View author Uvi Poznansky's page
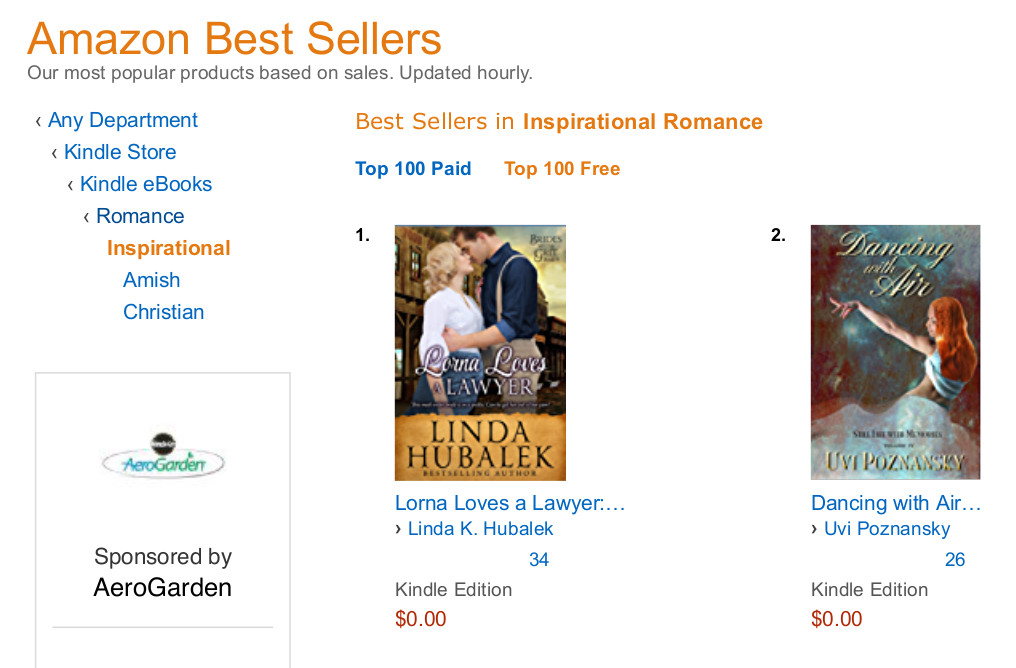Image resolution: width=1016 pixels, height=668 pixels. 887,529
